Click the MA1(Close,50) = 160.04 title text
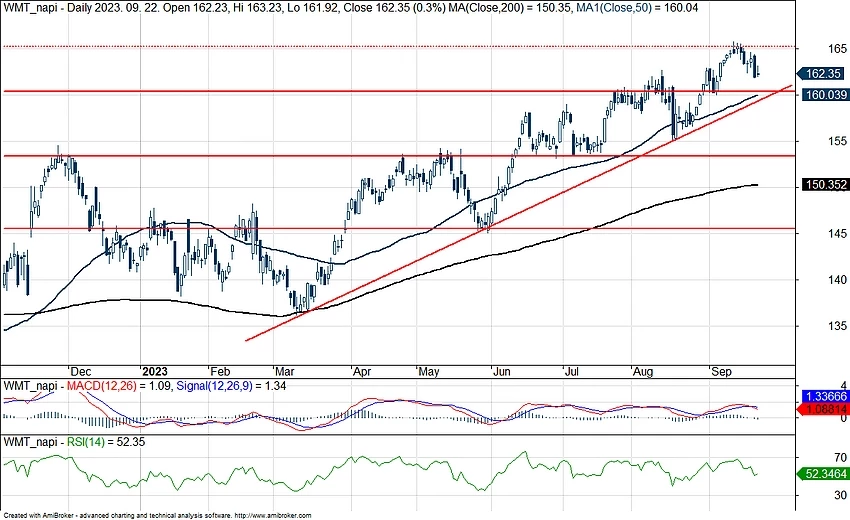This screenshot has height=520, width=850. coord(637,8)
